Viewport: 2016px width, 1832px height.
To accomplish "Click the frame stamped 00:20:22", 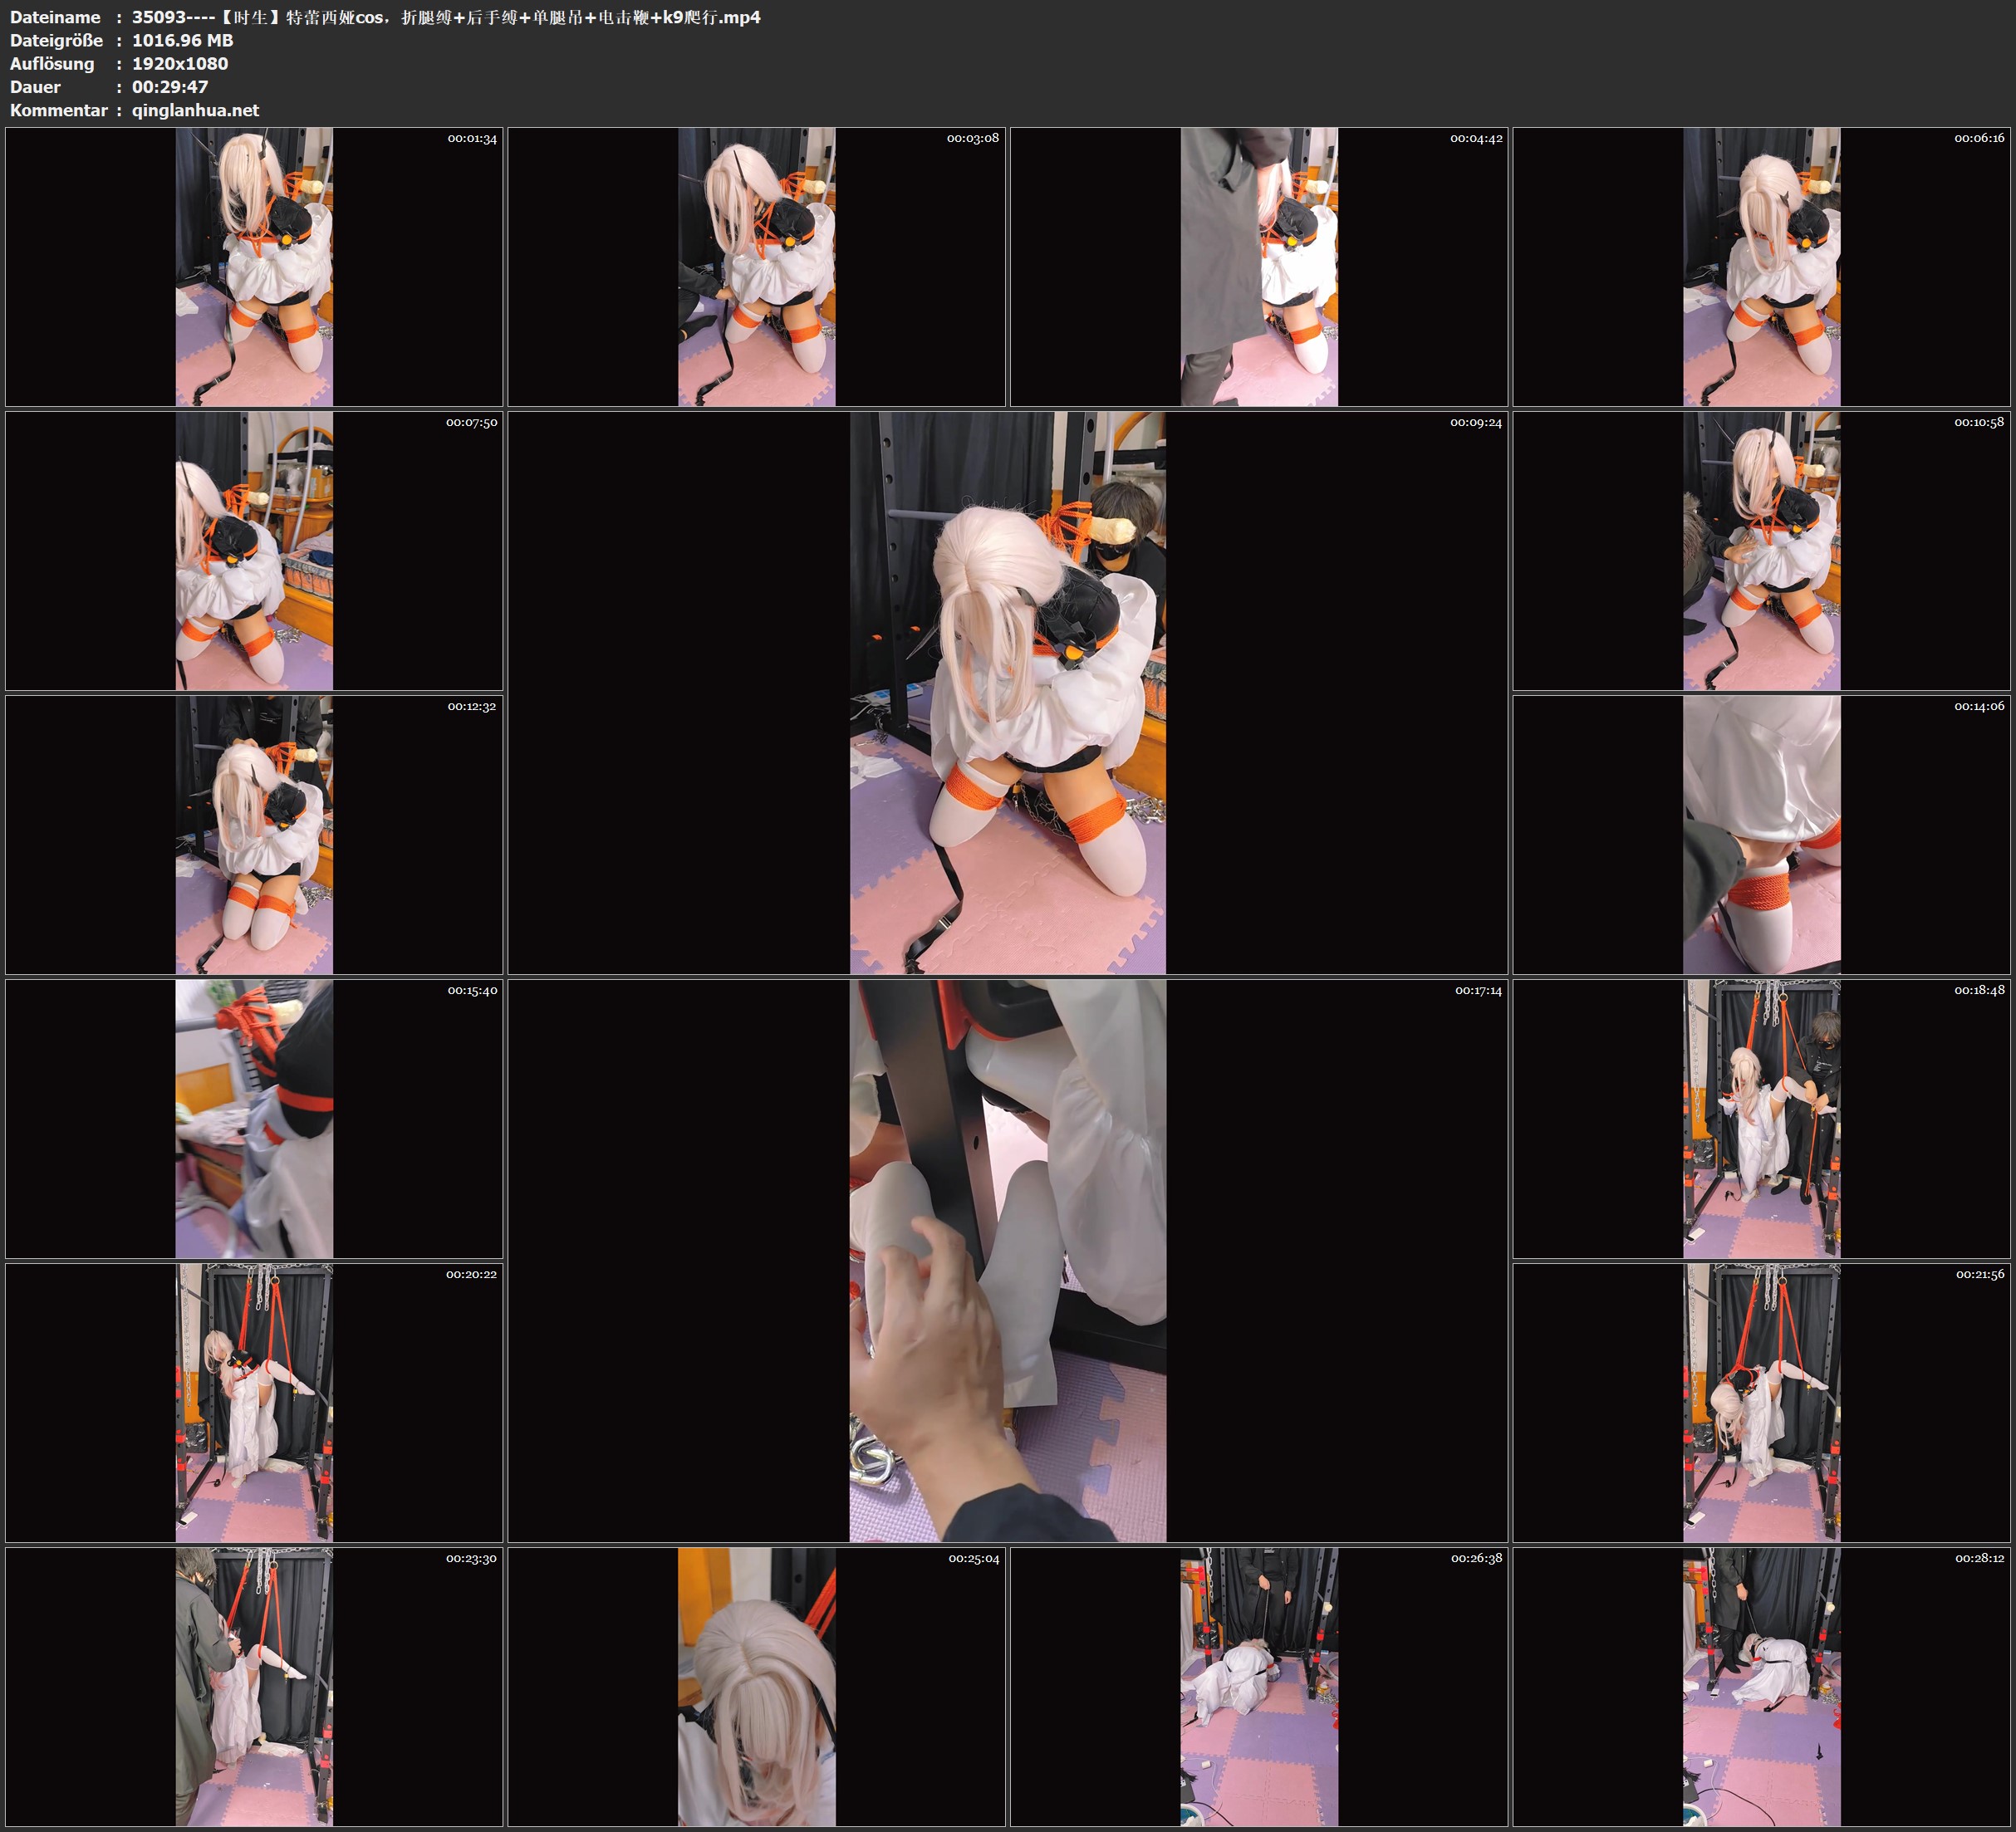I will 254,1402.
